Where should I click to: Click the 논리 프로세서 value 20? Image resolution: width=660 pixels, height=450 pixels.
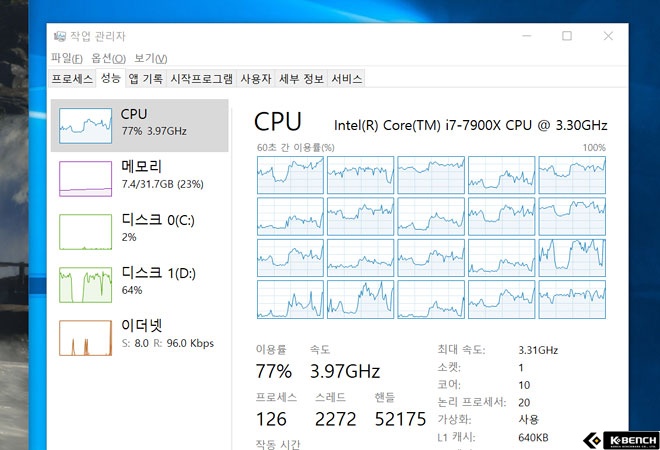tap(524, 402)
